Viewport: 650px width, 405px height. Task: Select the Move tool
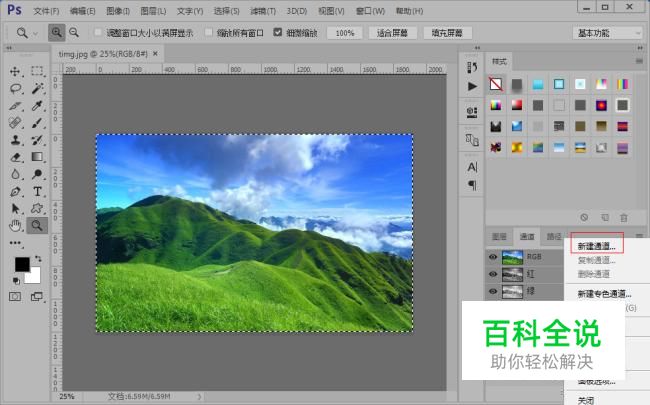(15, 71)
